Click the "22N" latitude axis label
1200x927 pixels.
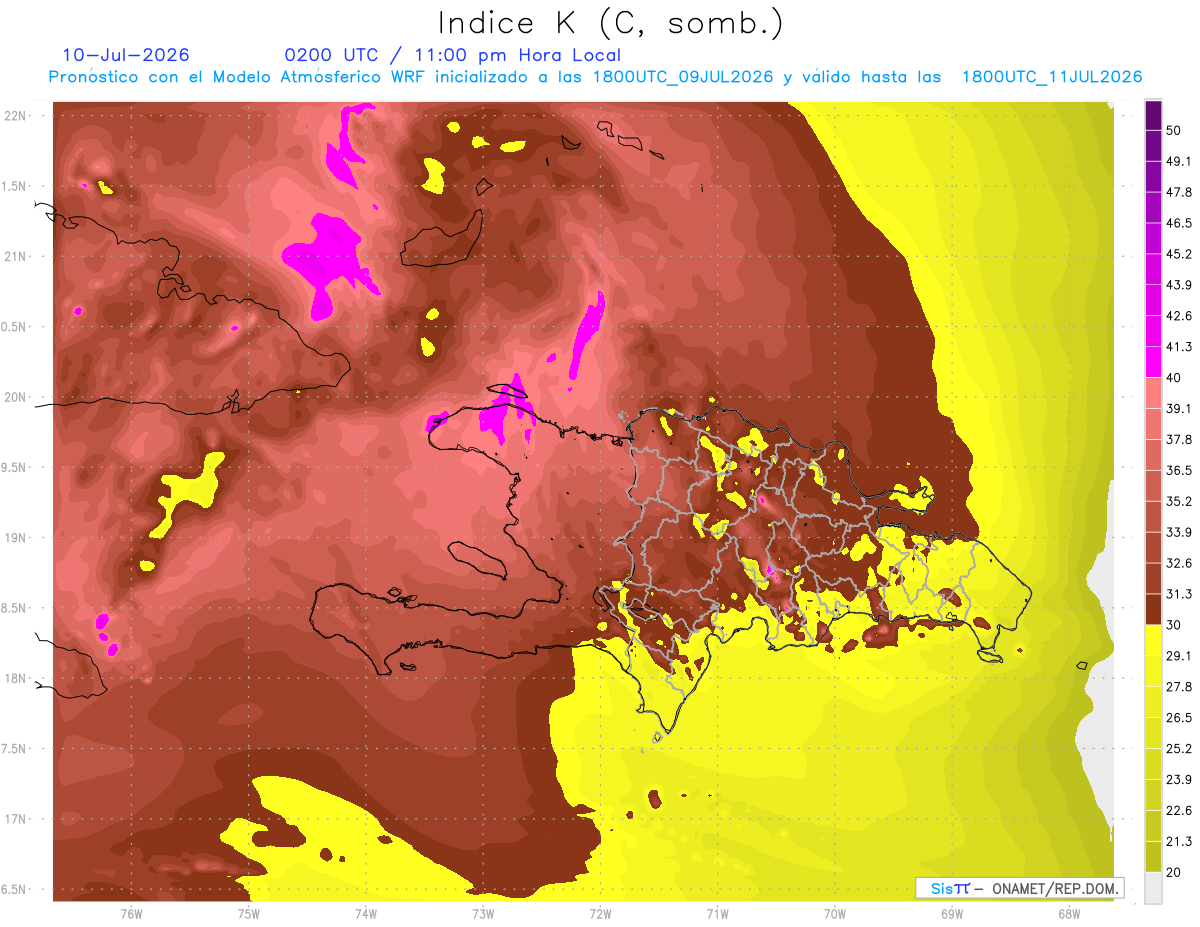point(16,116)
